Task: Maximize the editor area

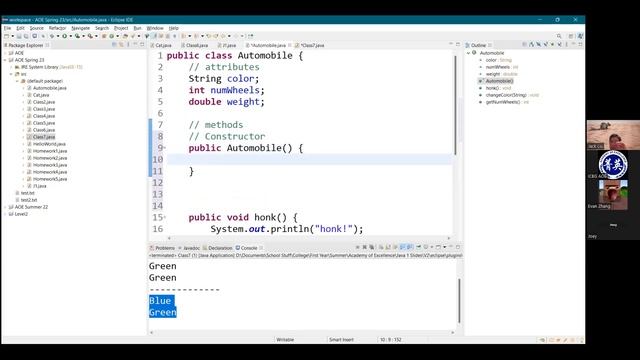Action: (458, 44)
